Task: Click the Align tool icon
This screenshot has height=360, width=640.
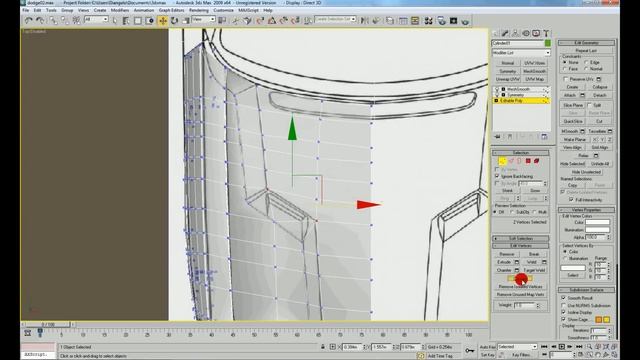Action: pos(376,20)
